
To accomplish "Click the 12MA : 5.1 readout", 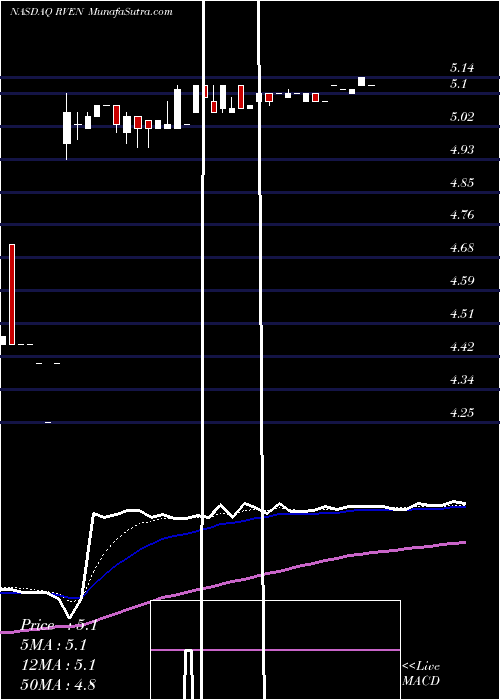I will pyautogui.click(x=57, y=665).
